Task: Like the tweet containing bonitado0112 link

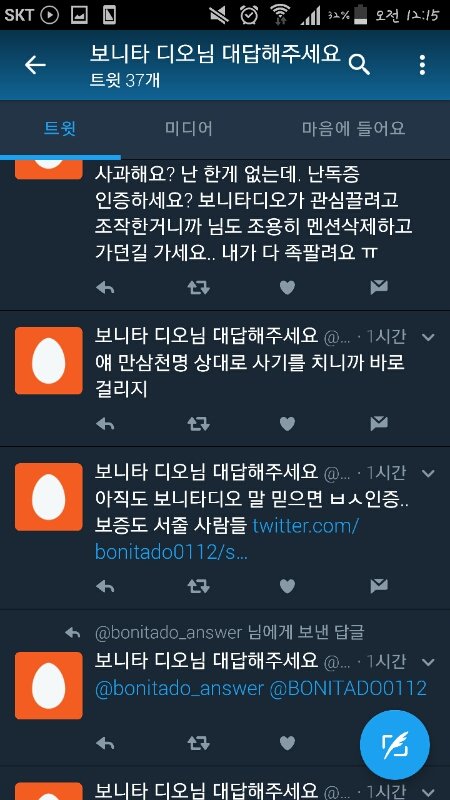Action: tap(287, 586)
